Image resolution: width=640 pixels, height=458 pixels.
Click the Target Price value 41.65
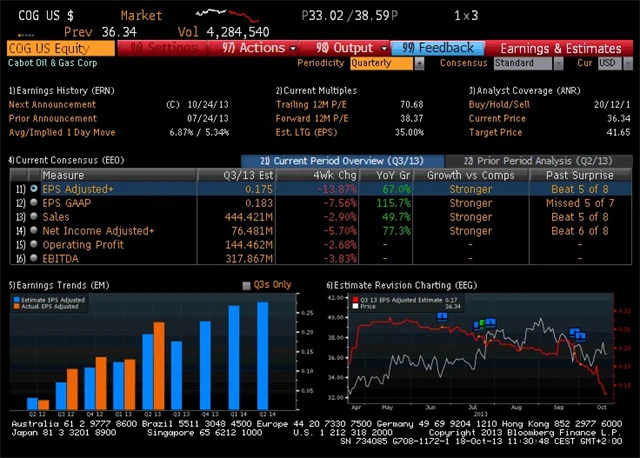pos(618,132)
